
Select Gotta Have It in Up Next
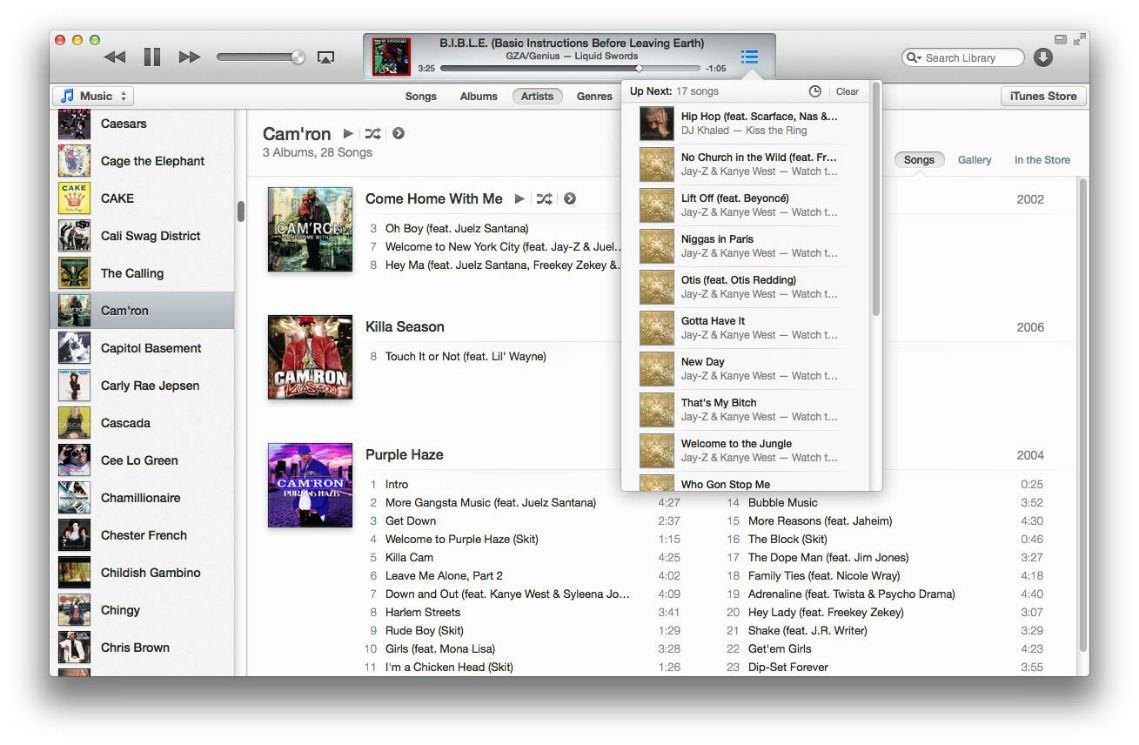click(747, 327)
